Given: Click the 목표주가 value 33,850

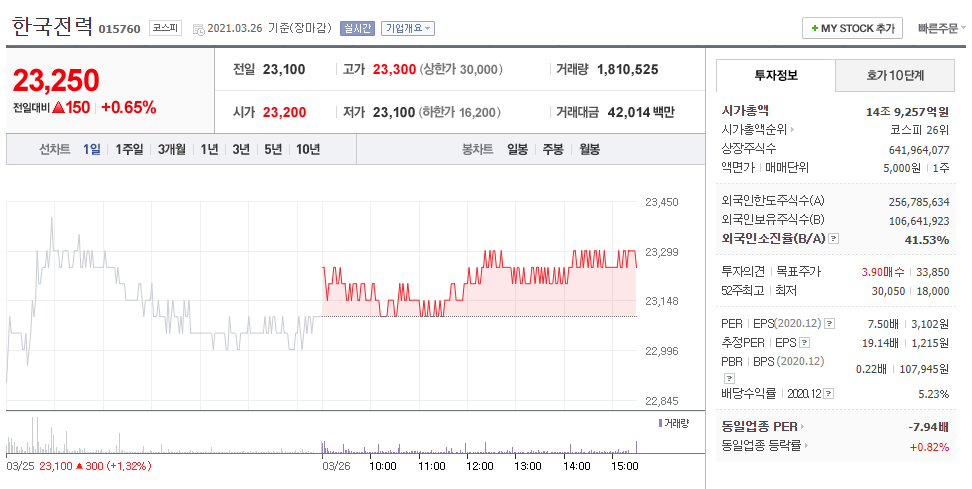Looking at the screenshot, I should point(932,272).
